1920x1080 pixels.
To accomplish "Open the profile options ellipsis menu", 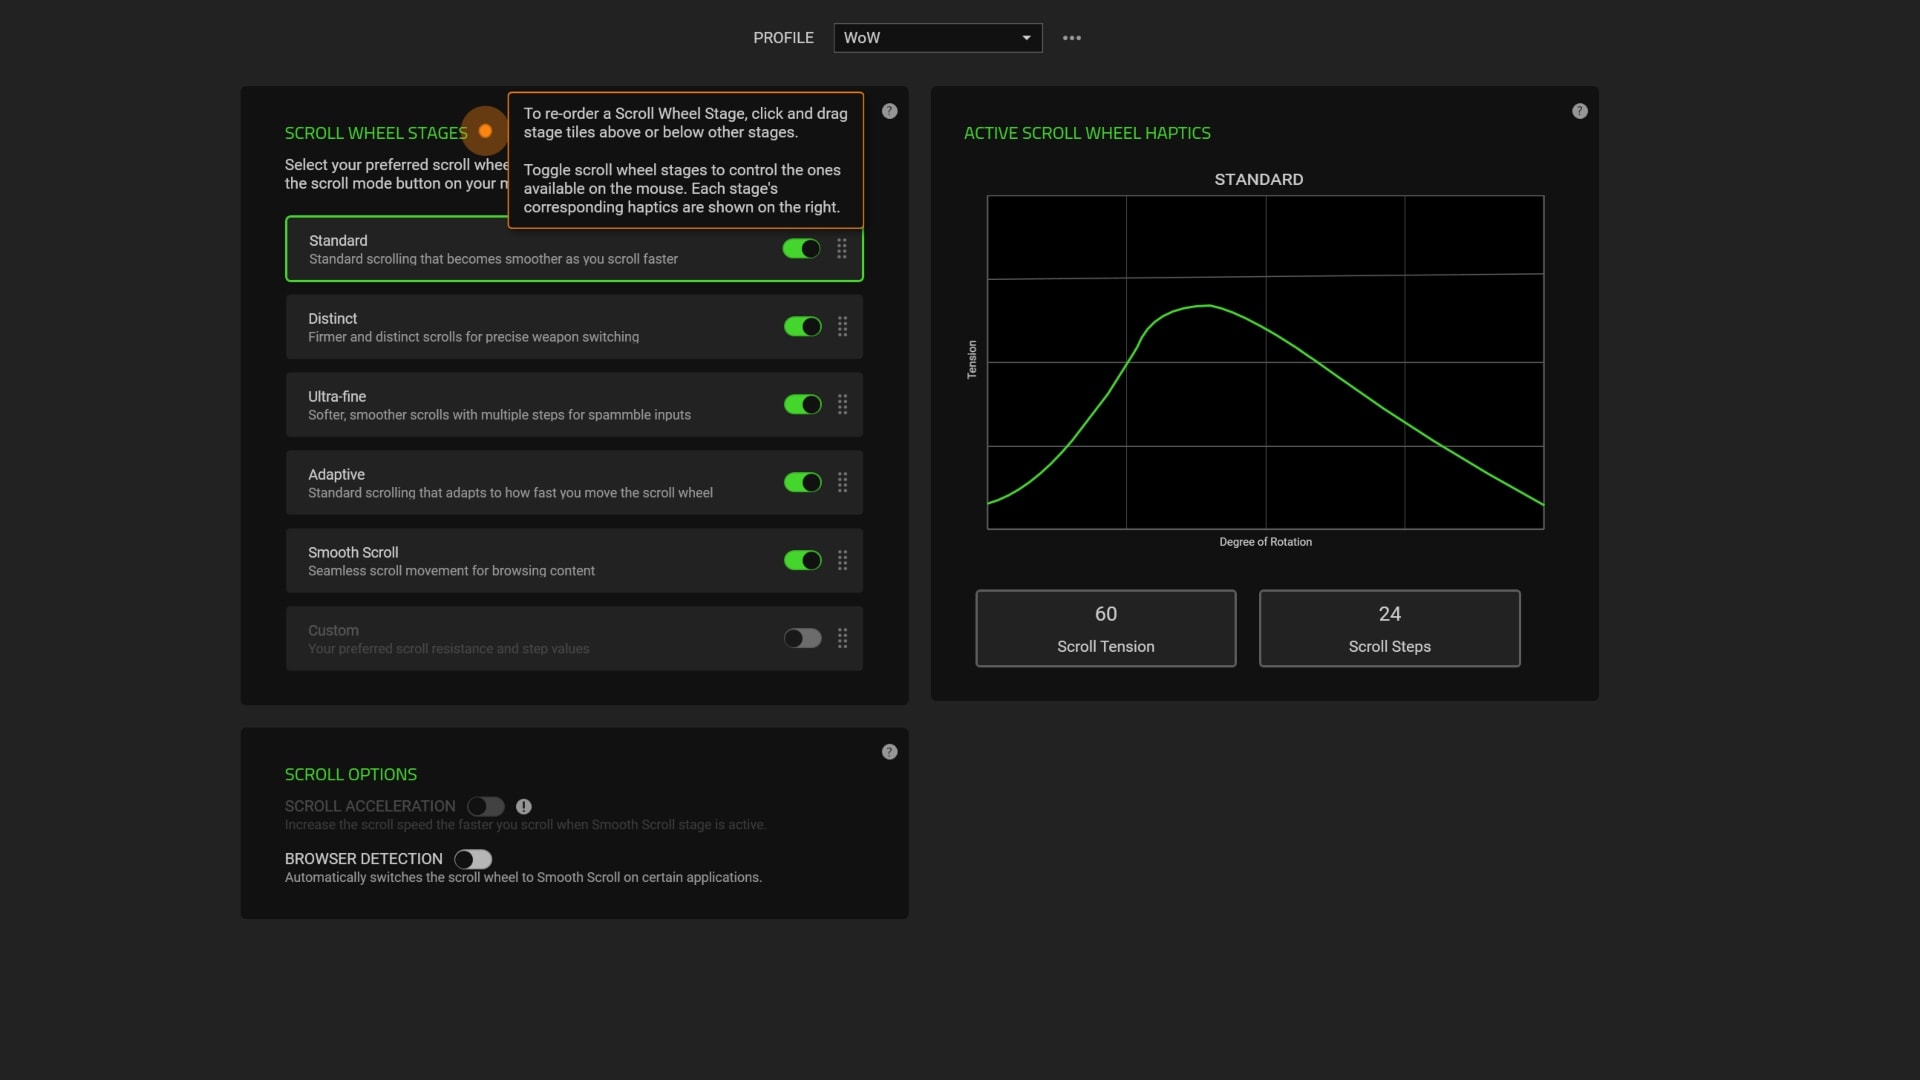I will (x=1072, y=38).
